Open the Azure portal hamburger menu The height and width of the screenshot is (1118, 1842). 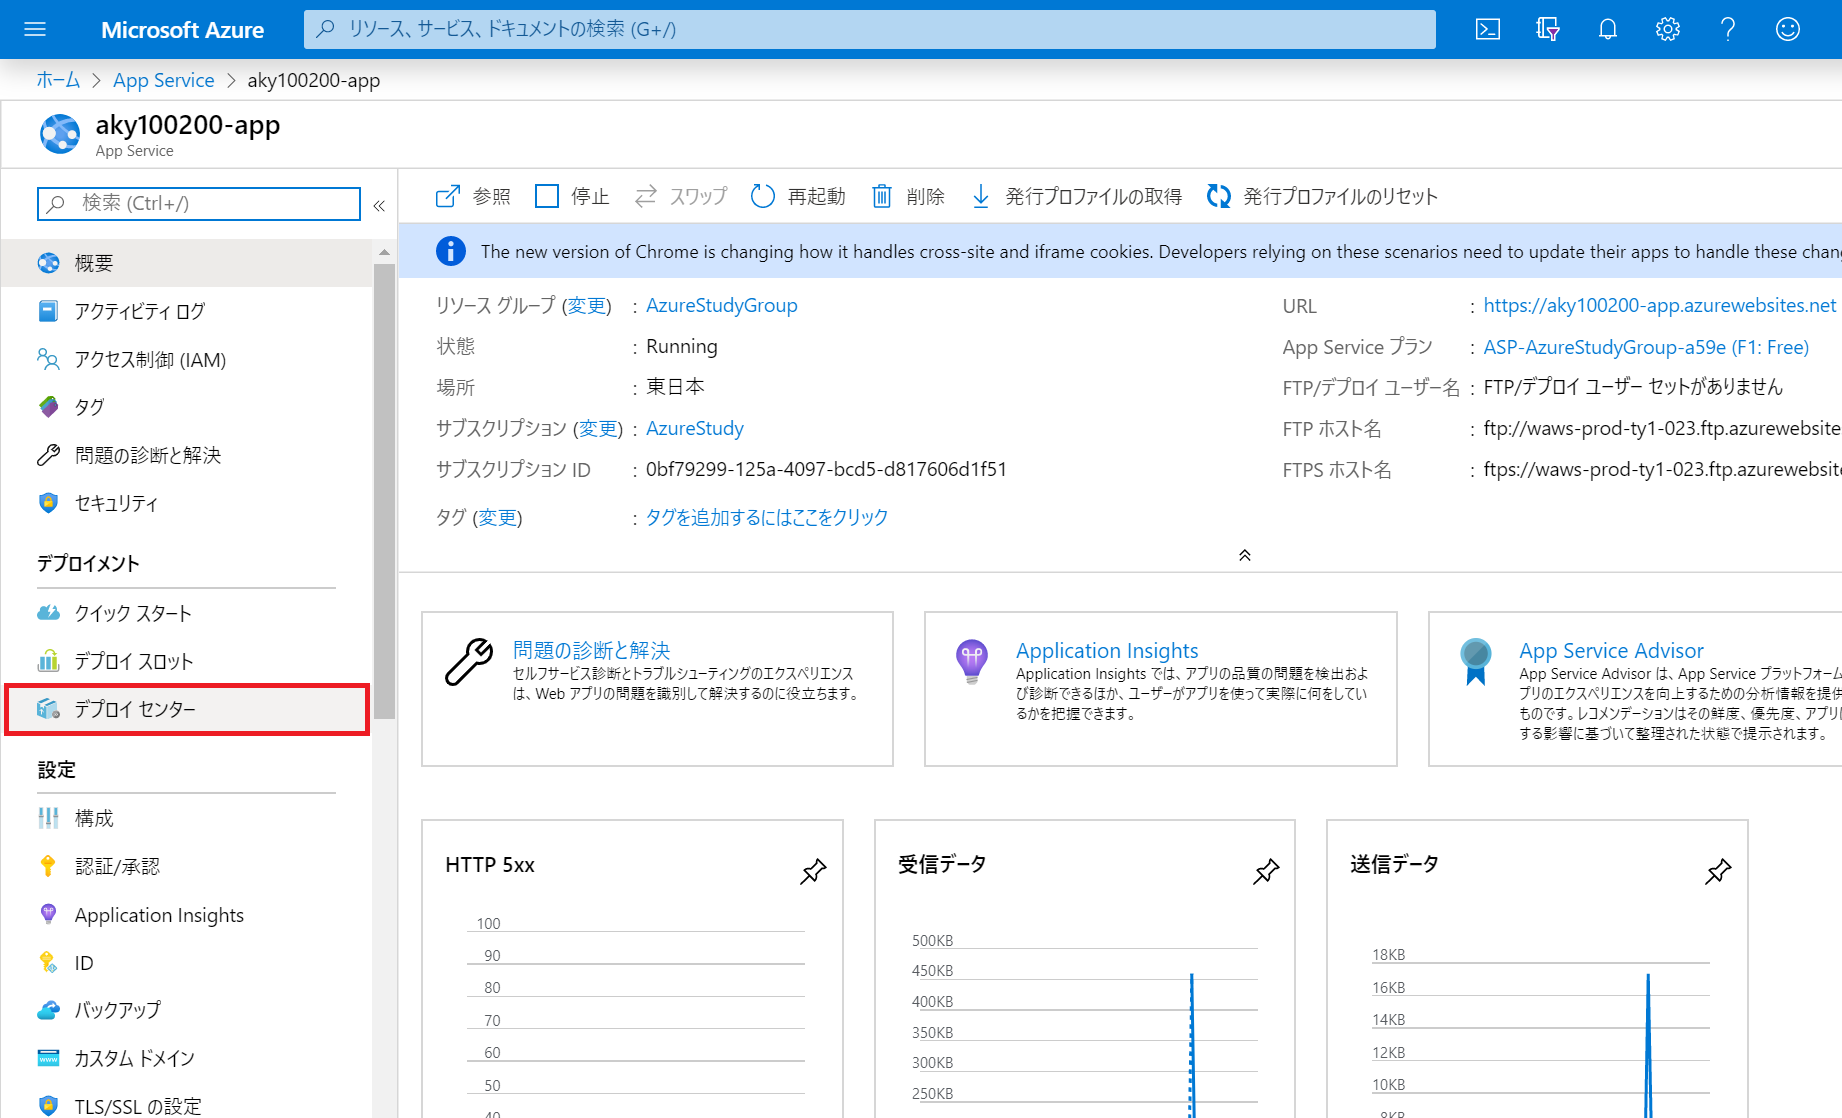35,29
